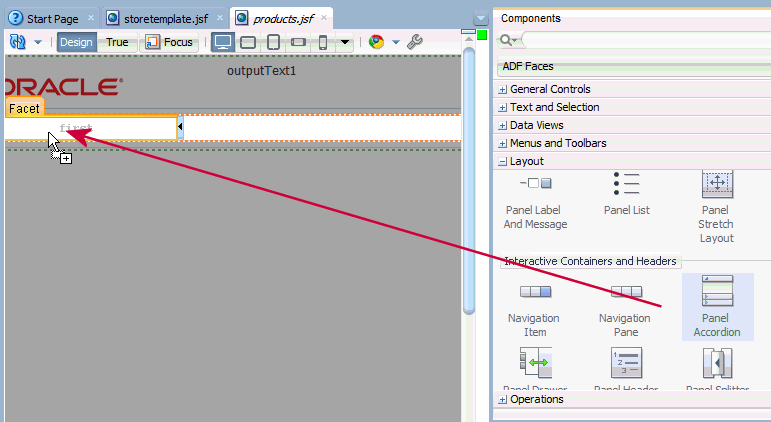The height and width of the screenshot is (422, 771).
Task: Open the wrench settings icon
Action: [415, 42]
